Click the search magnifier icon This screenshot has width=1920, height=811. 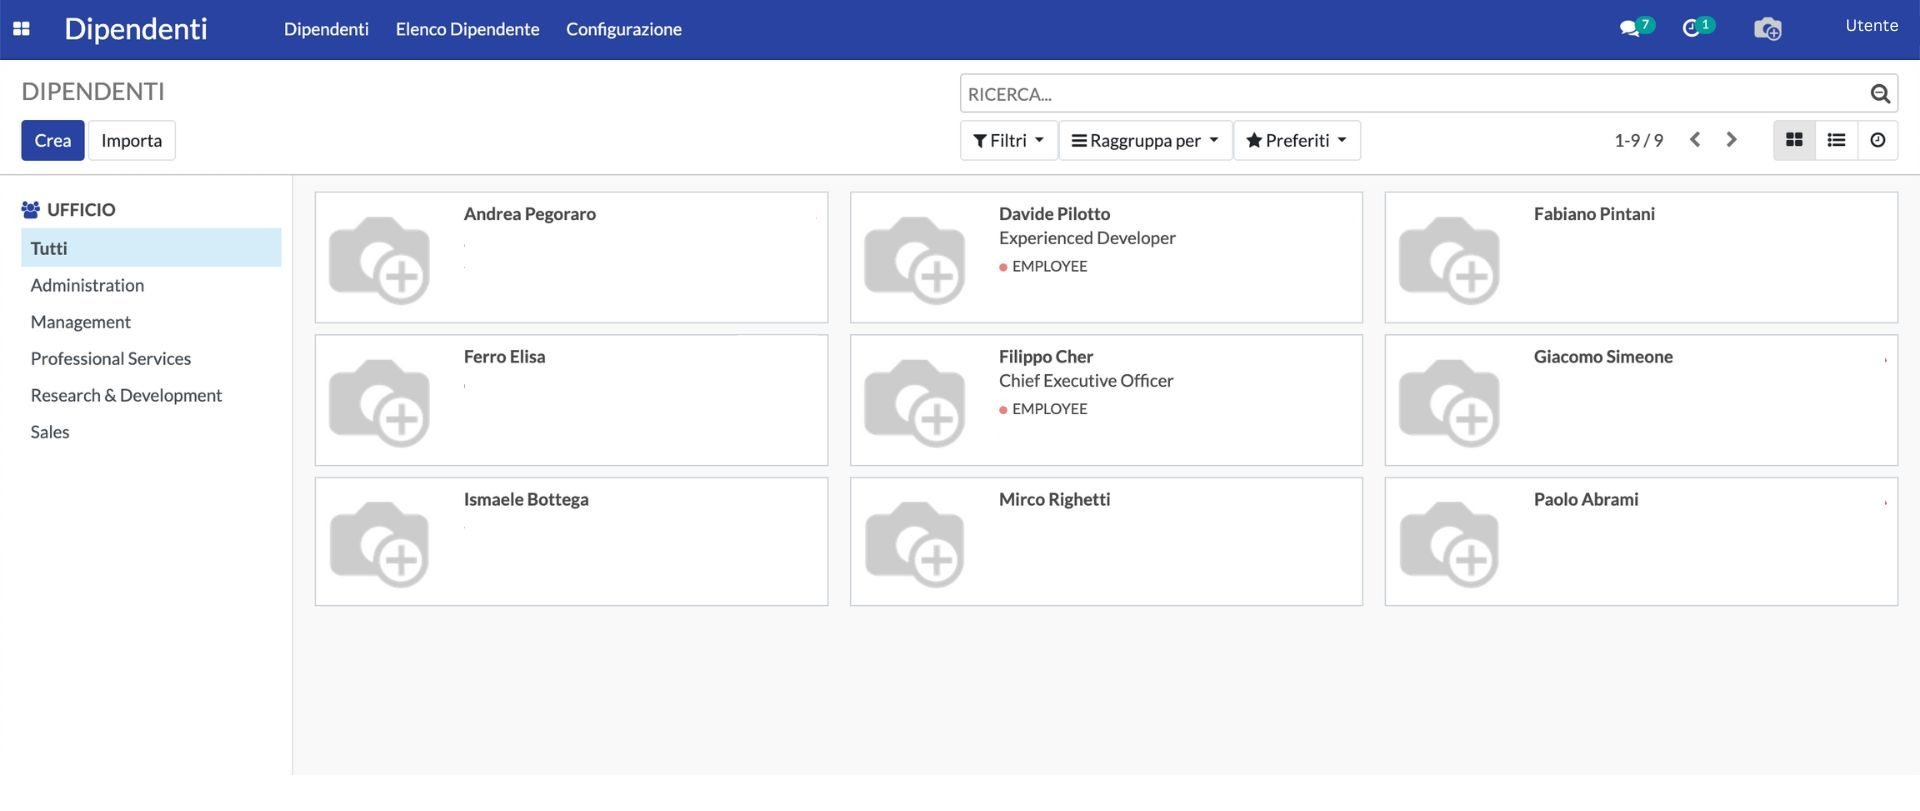1880,93
